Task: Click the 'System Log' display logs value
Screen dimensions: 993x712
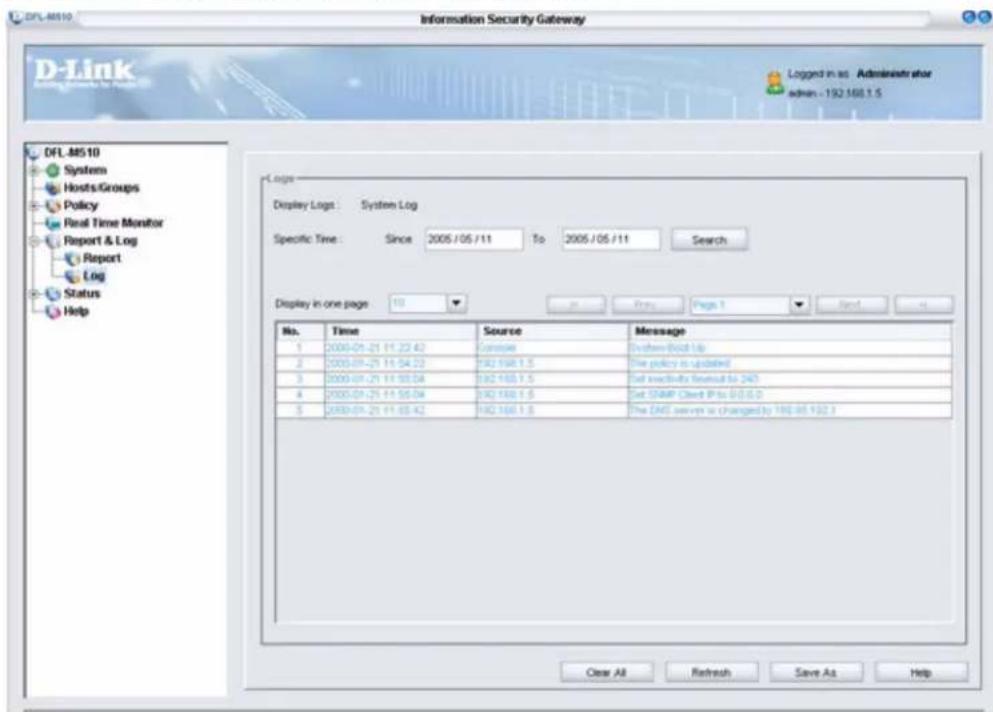Action: (x=389, y=205)
